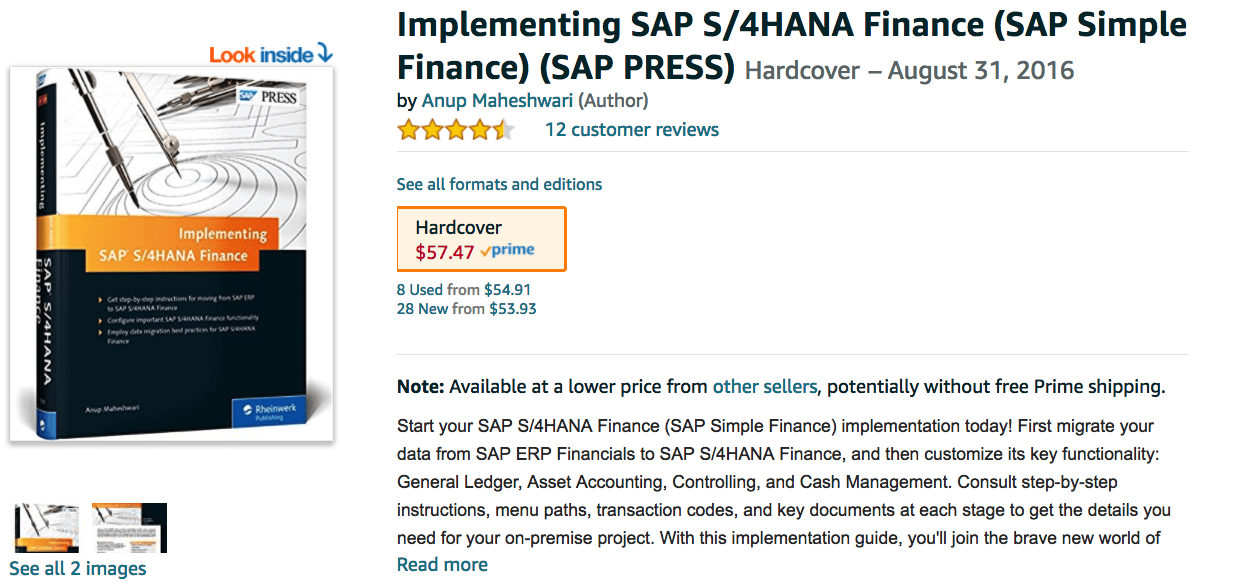This screenshot has height=585, width=1236.
Task: Open See all 2 images link
Action: [x=78, y=569]
